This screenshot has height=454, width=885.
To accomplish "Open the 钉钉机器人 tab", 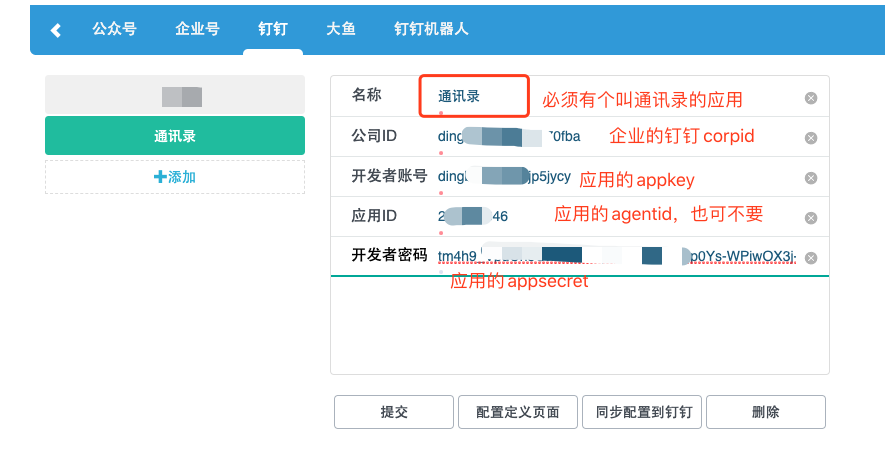I will (x=431, y=29).
